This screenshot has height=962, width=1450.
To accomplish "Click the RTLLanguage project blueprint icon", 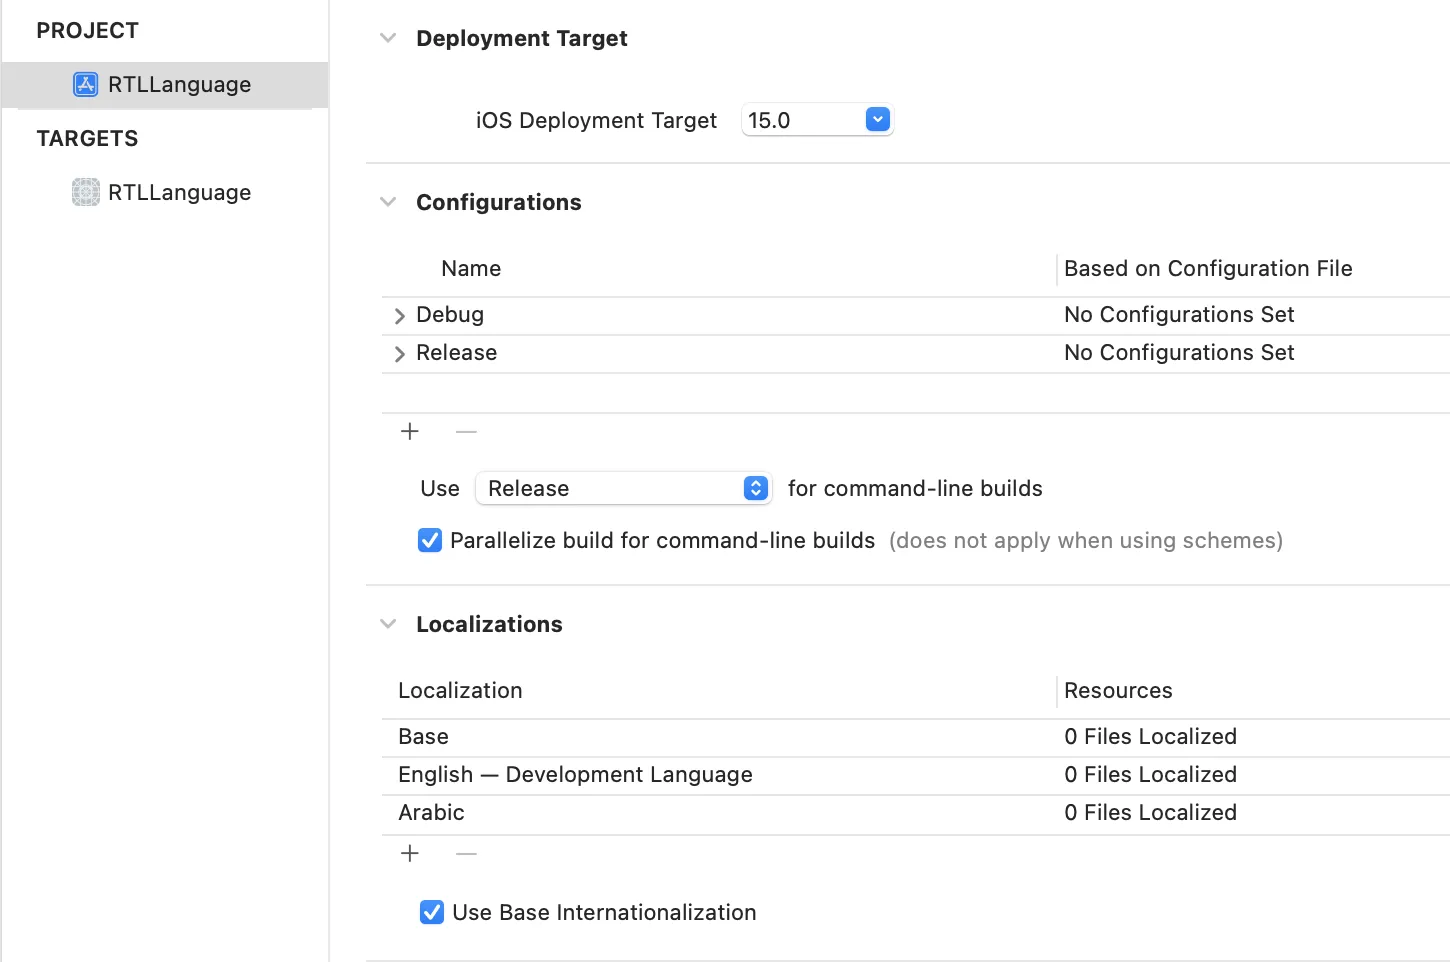I will [x=86, y=85].
